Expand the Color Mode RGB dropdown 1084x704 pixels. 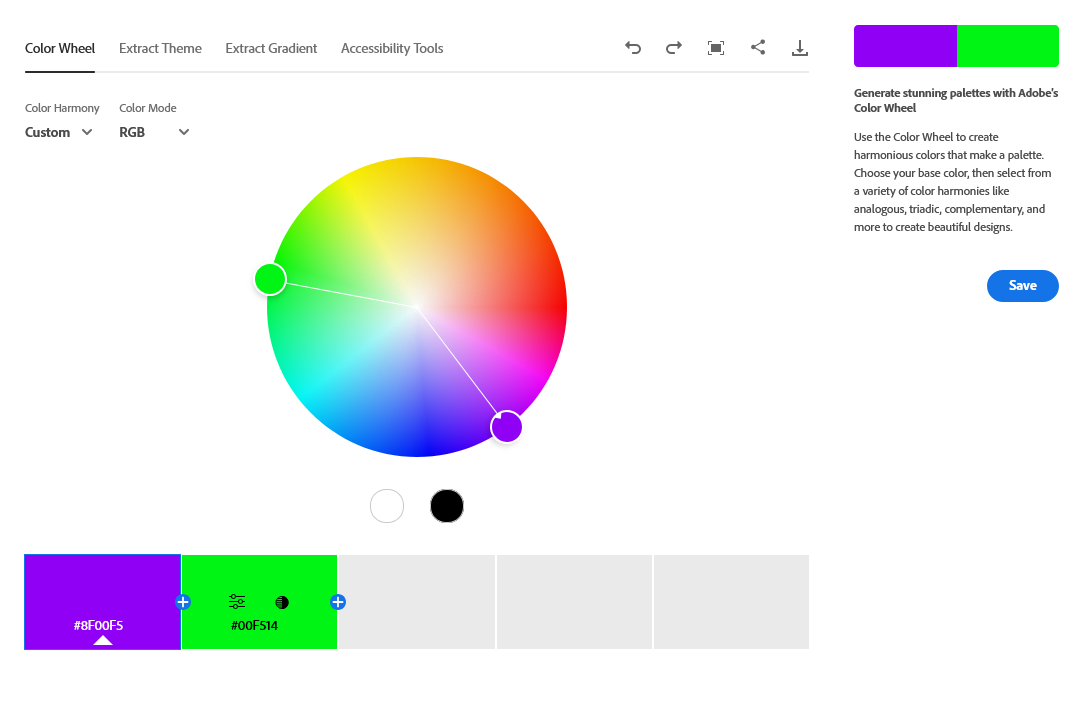pyautogui.click(x=154, y=132)
